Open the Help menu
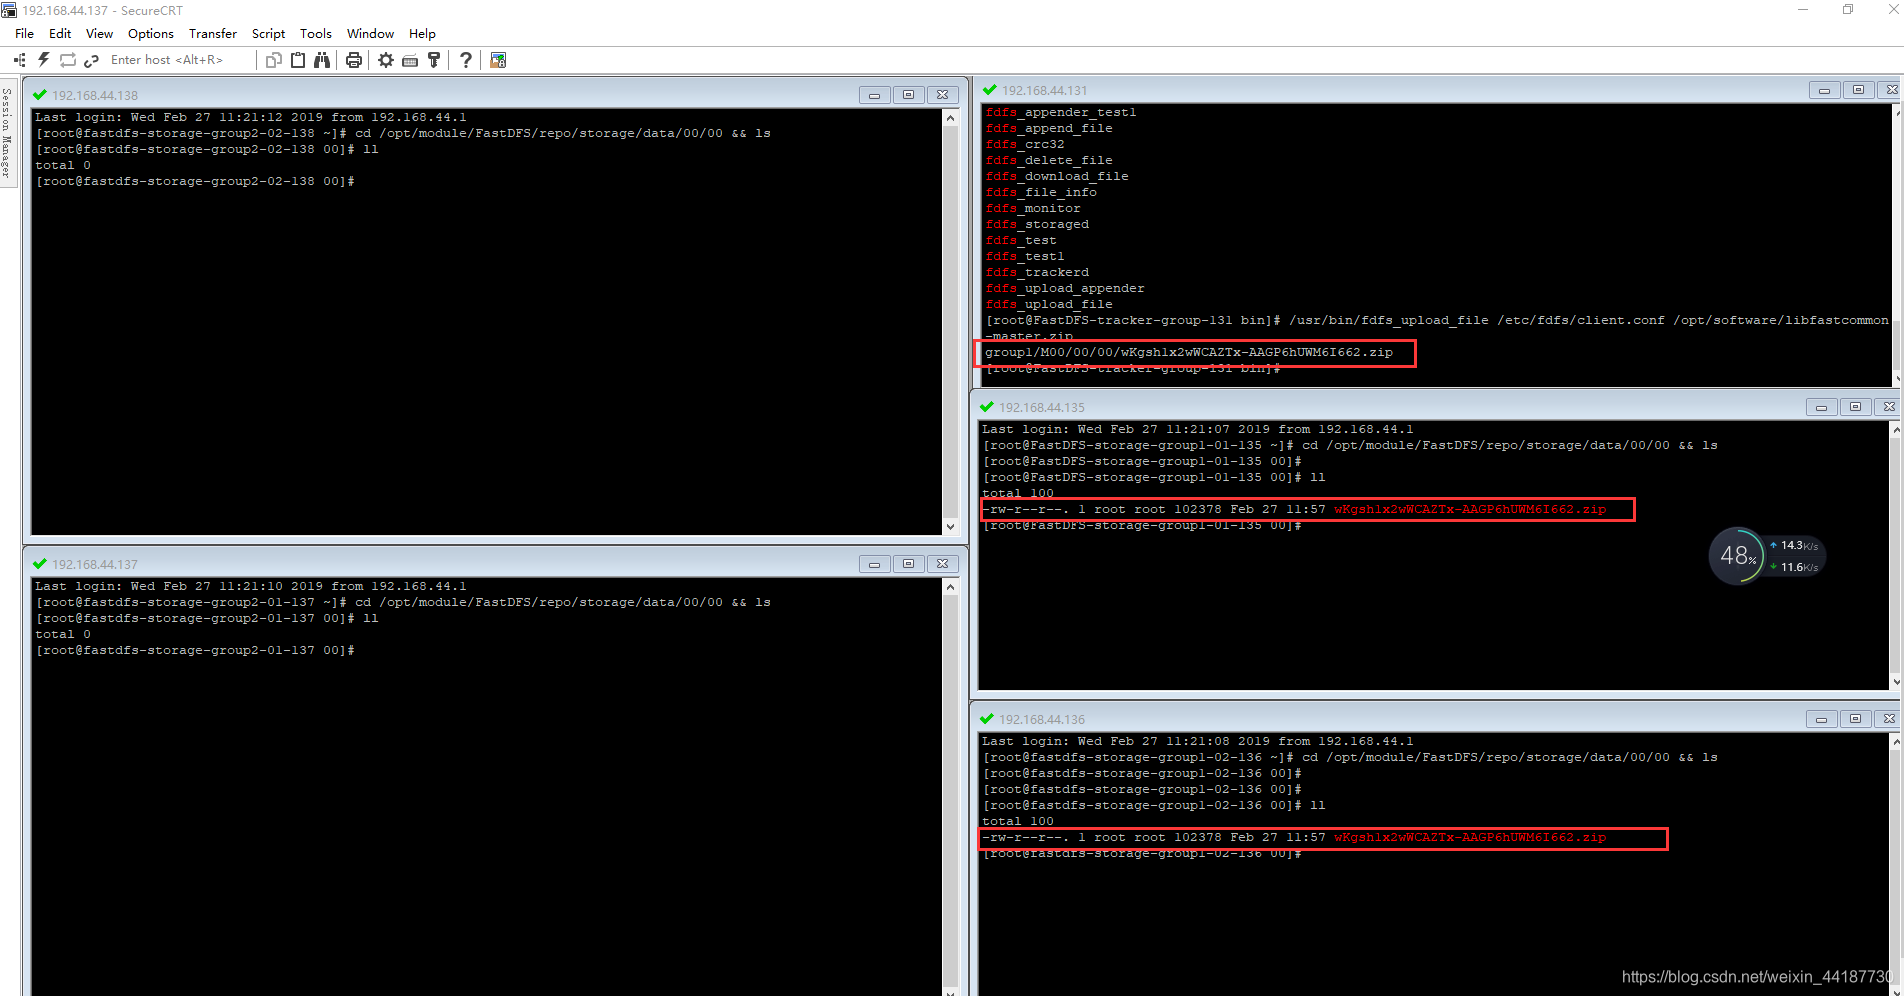 click(x=422, y=34)
